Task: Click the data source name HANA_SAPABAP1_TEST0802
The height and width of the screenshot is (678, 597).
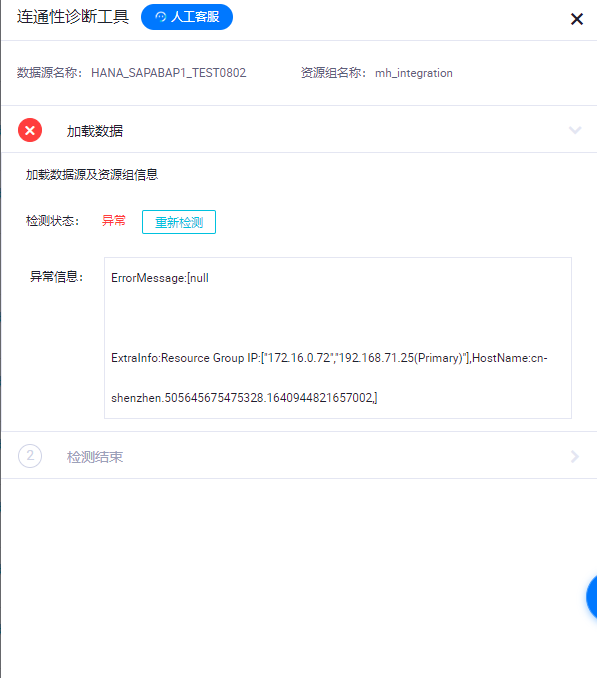Action: pos(169,73)
